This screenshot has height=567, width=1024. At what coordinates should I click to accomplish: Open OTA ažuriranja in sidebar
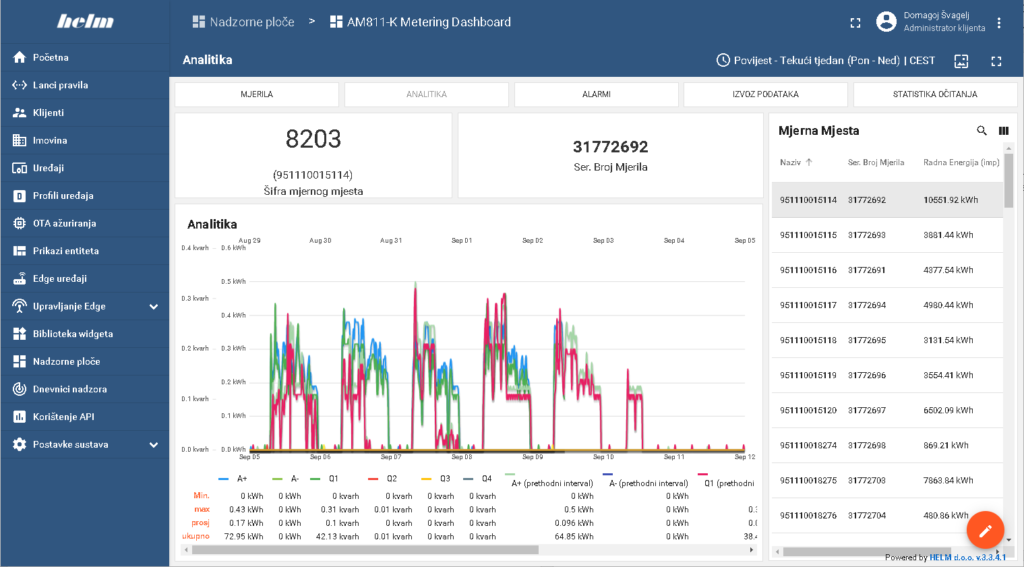(64, 223)
